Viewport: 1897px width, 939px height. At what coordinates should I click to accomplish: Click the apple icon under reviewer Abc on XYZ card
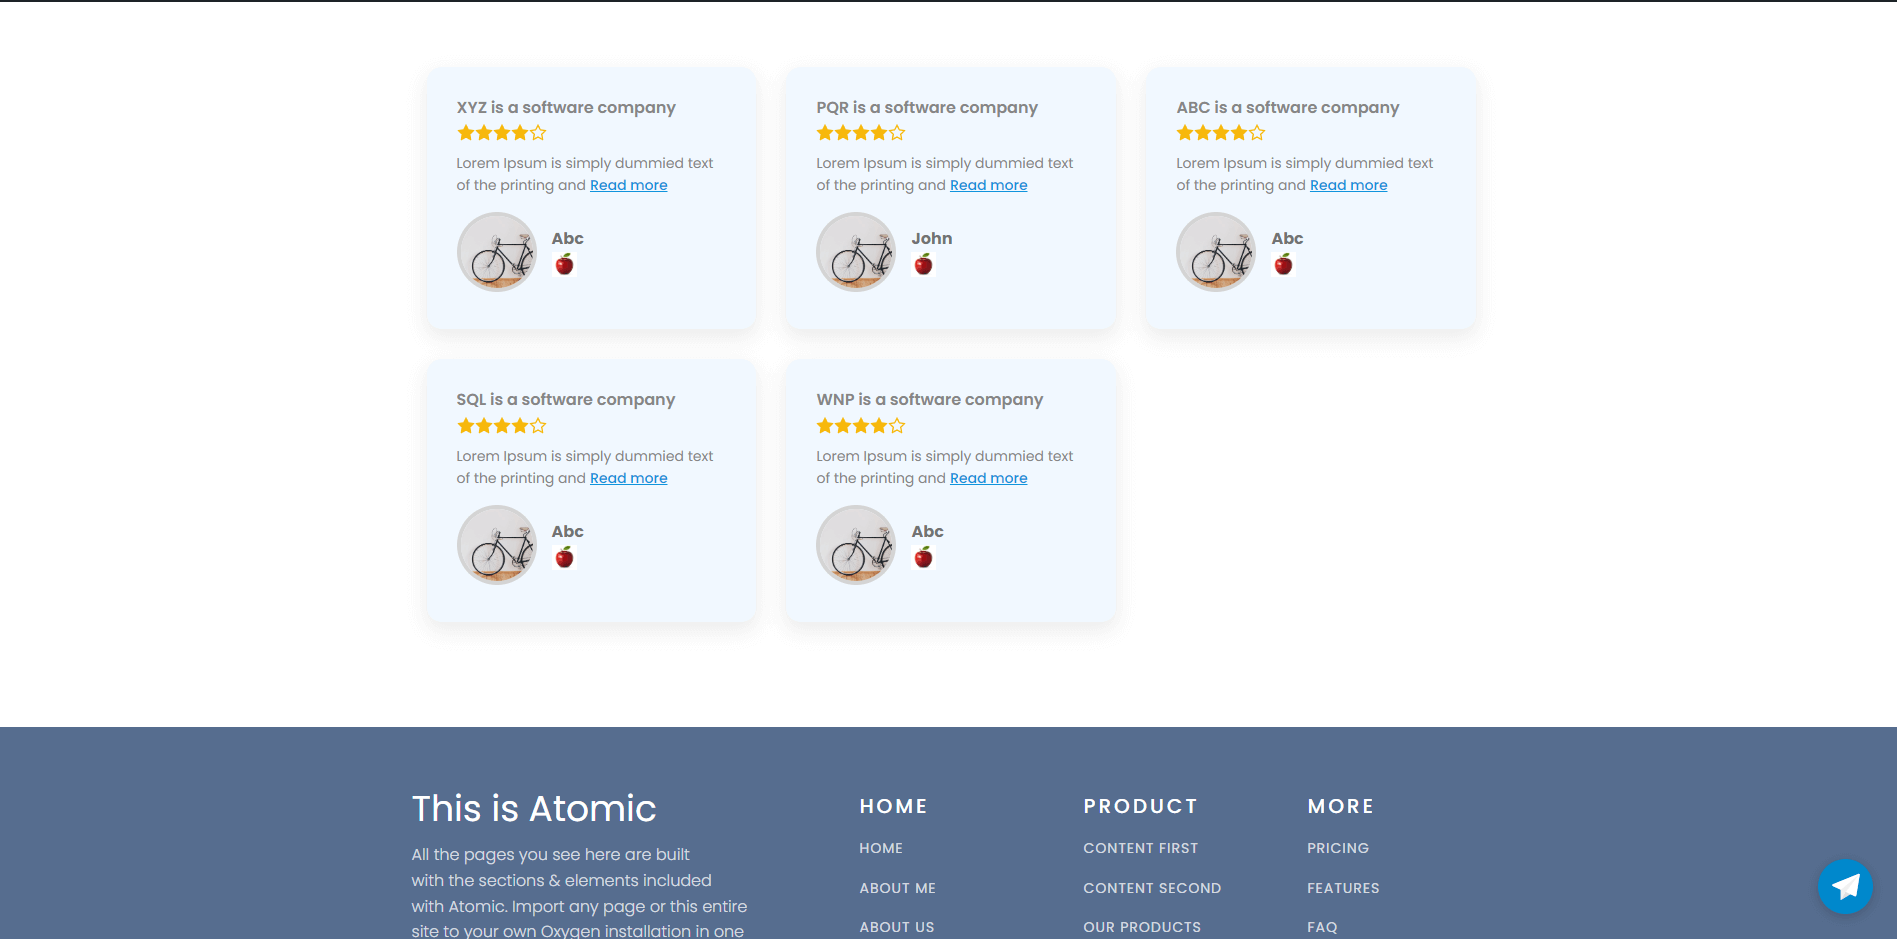click(x=565, y=264)
